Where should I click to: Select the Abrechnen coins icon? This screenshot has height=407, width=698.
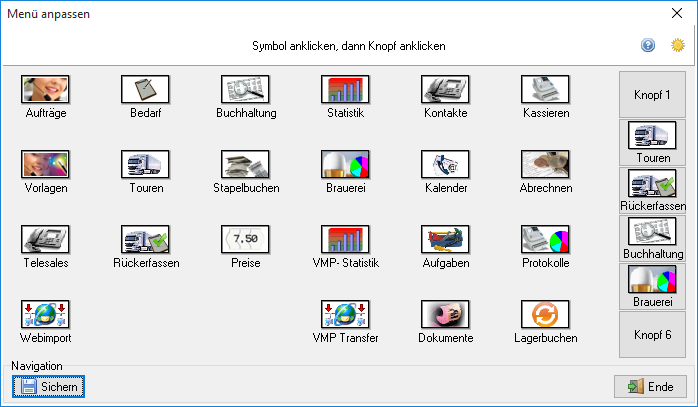(x=545, y=164)
